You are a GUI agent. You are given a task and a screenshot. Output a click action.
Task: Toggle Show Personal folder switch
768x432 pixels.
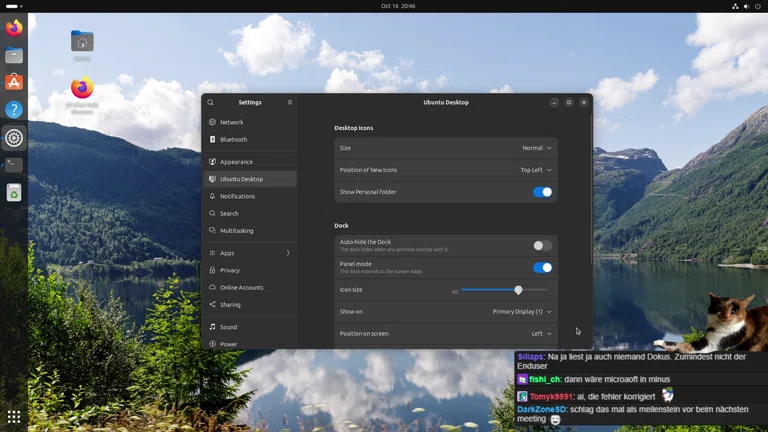tap(542, 192)
